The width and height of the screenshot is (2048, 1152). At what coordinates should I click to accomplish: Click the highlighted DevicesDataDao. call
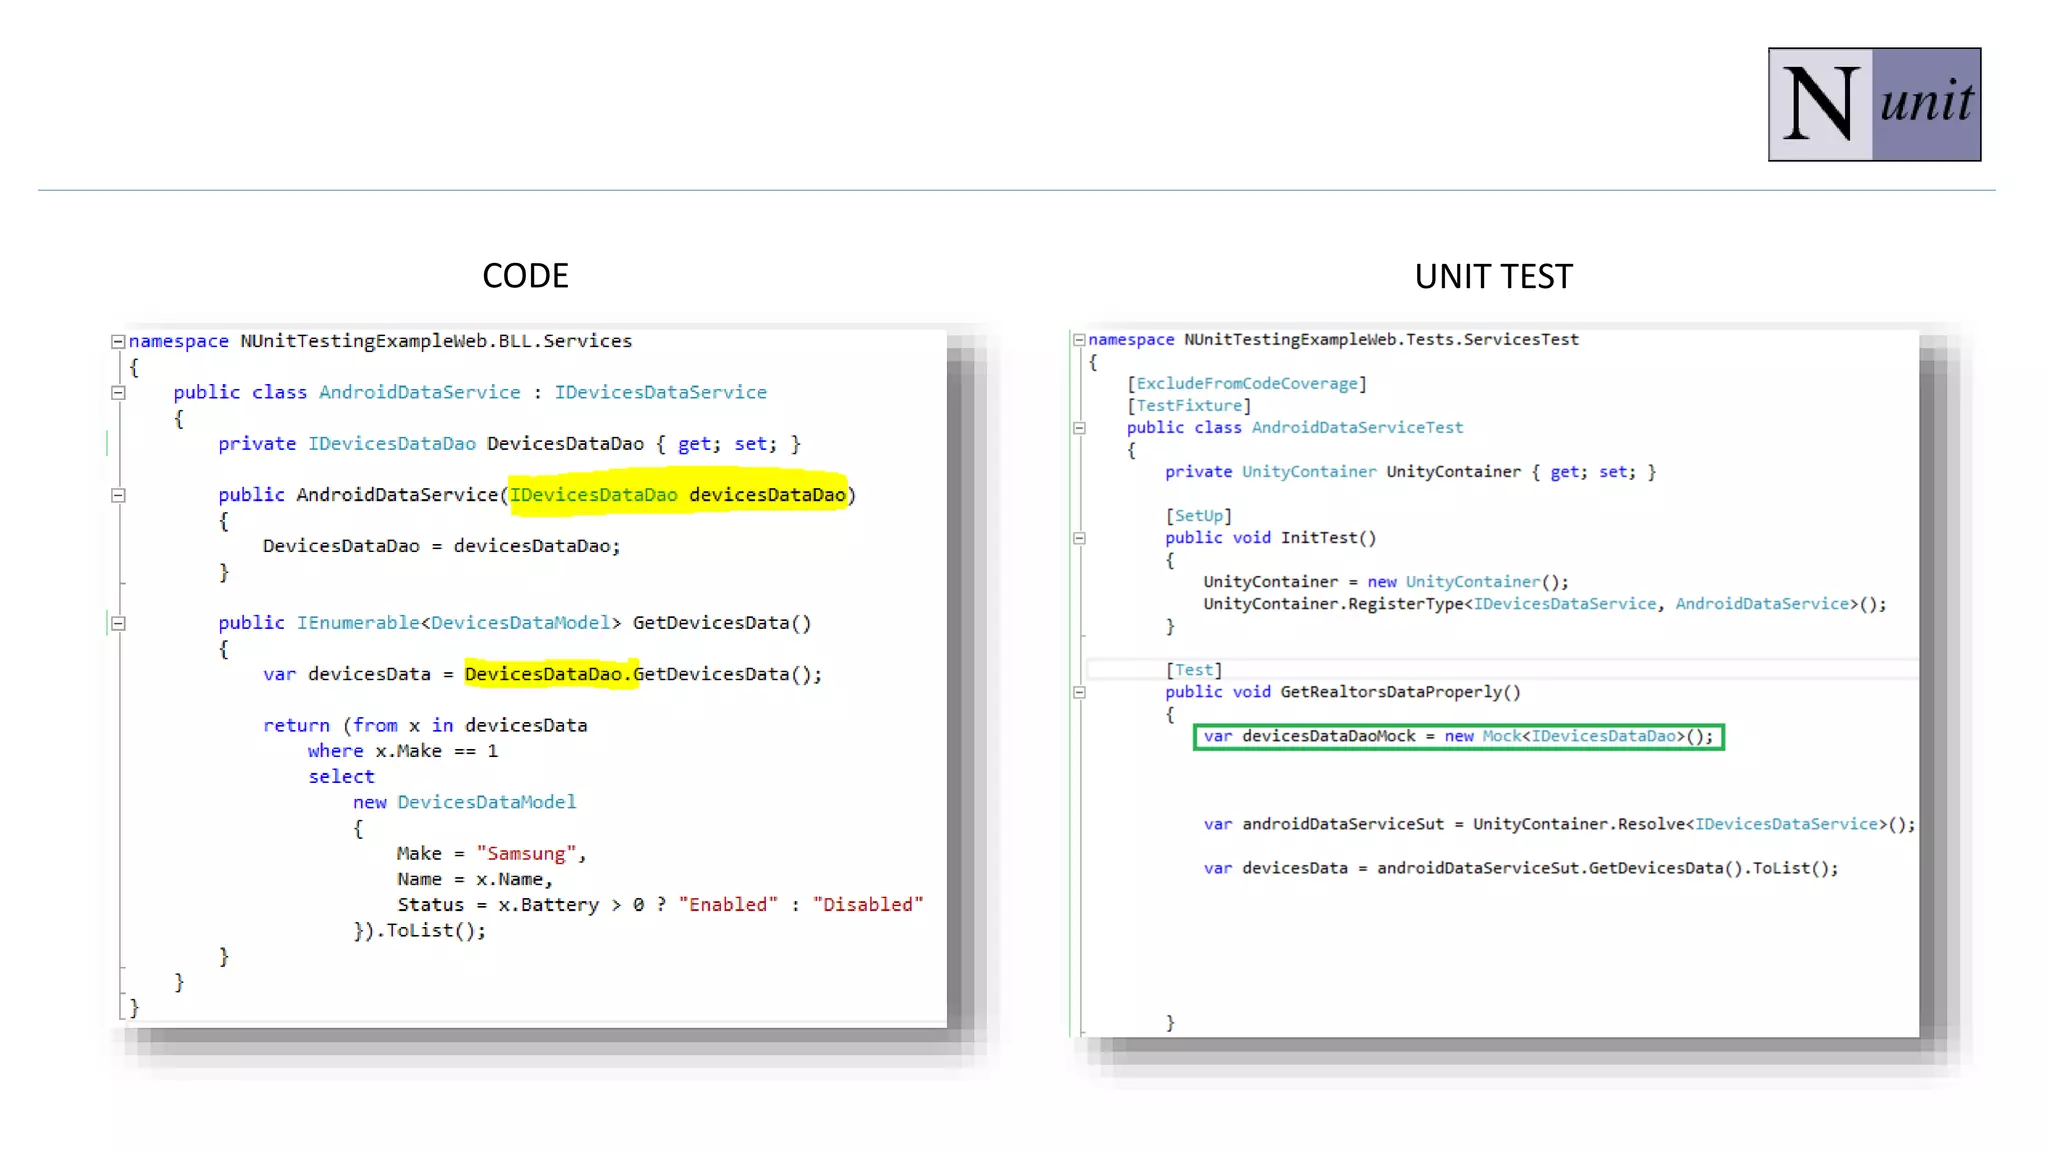pyautogui.click(x=550, y=674)
